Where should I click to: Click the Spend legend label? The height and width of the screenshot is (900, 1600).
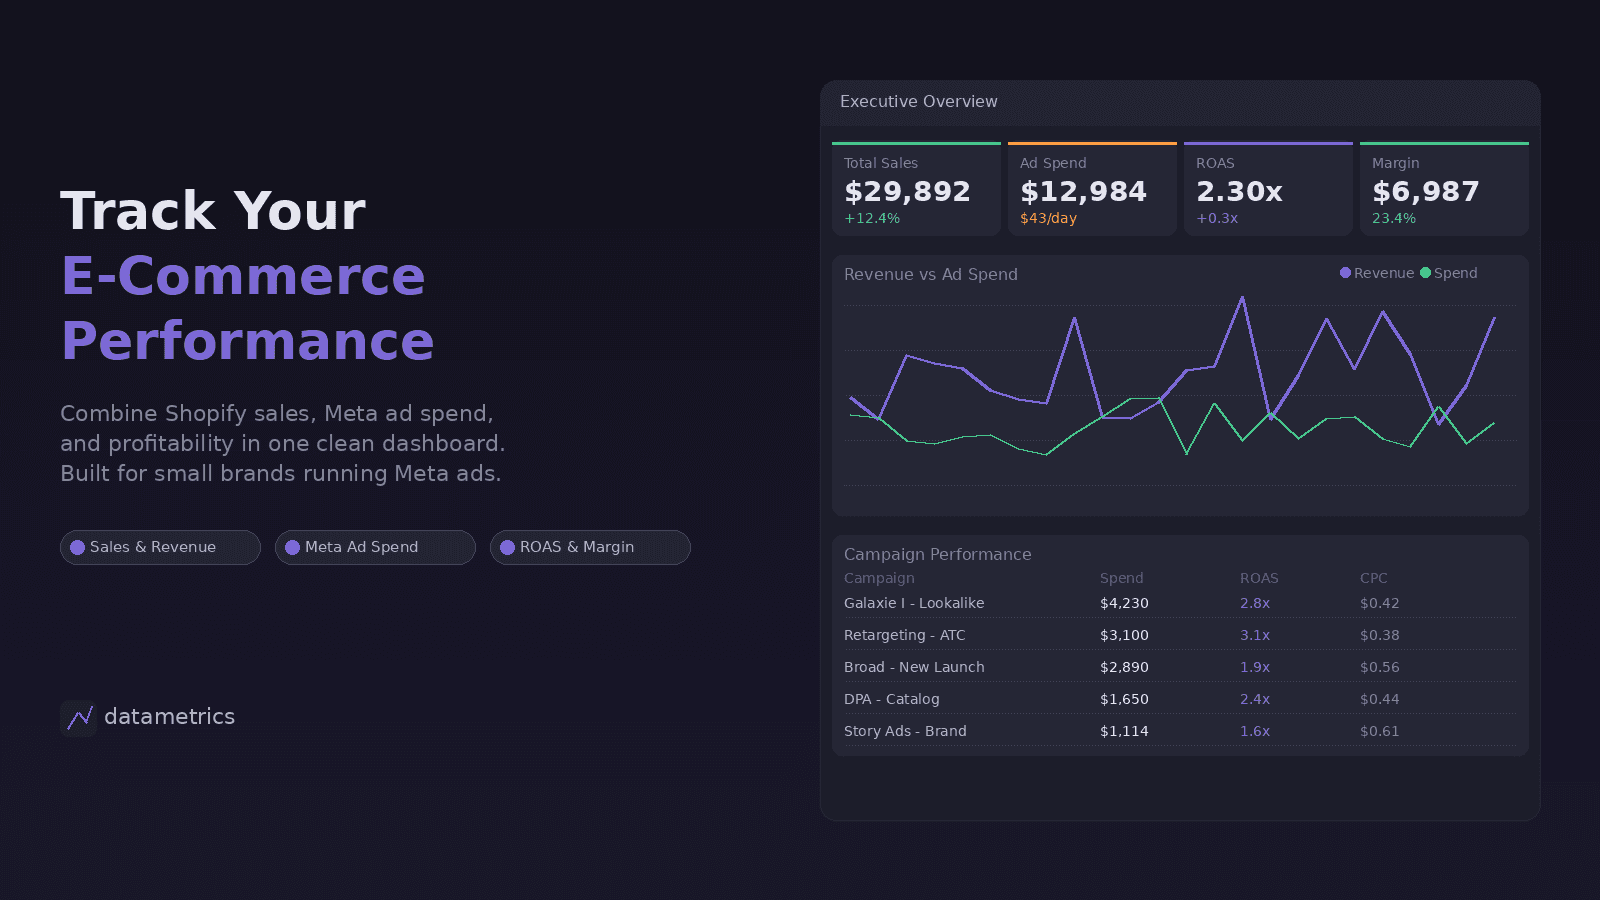(1456, 273)
